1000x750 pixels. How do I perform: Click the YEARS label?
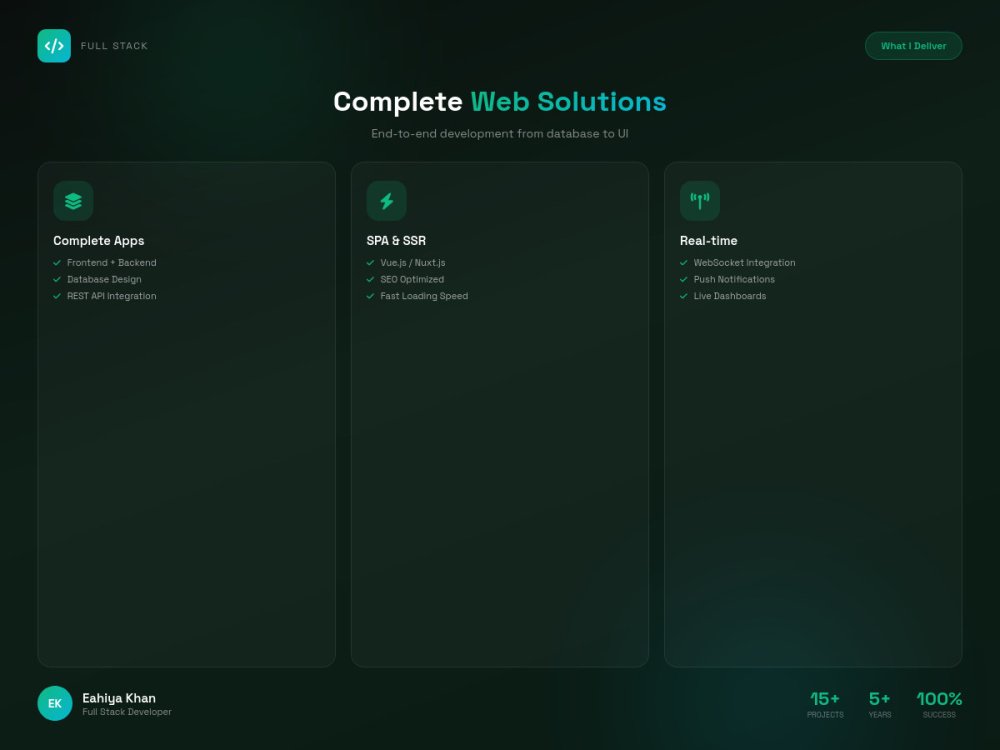880,715
